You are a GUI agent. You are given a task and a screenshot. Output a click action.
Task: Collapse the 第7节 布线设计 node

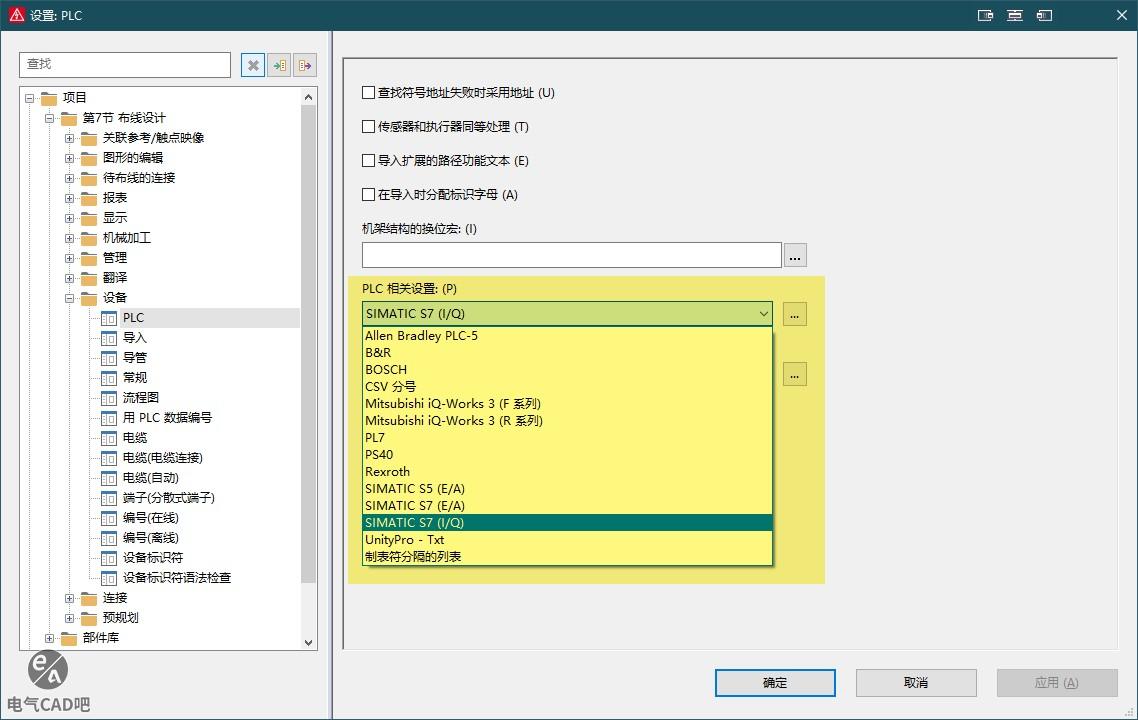click(x=49, y=118)
